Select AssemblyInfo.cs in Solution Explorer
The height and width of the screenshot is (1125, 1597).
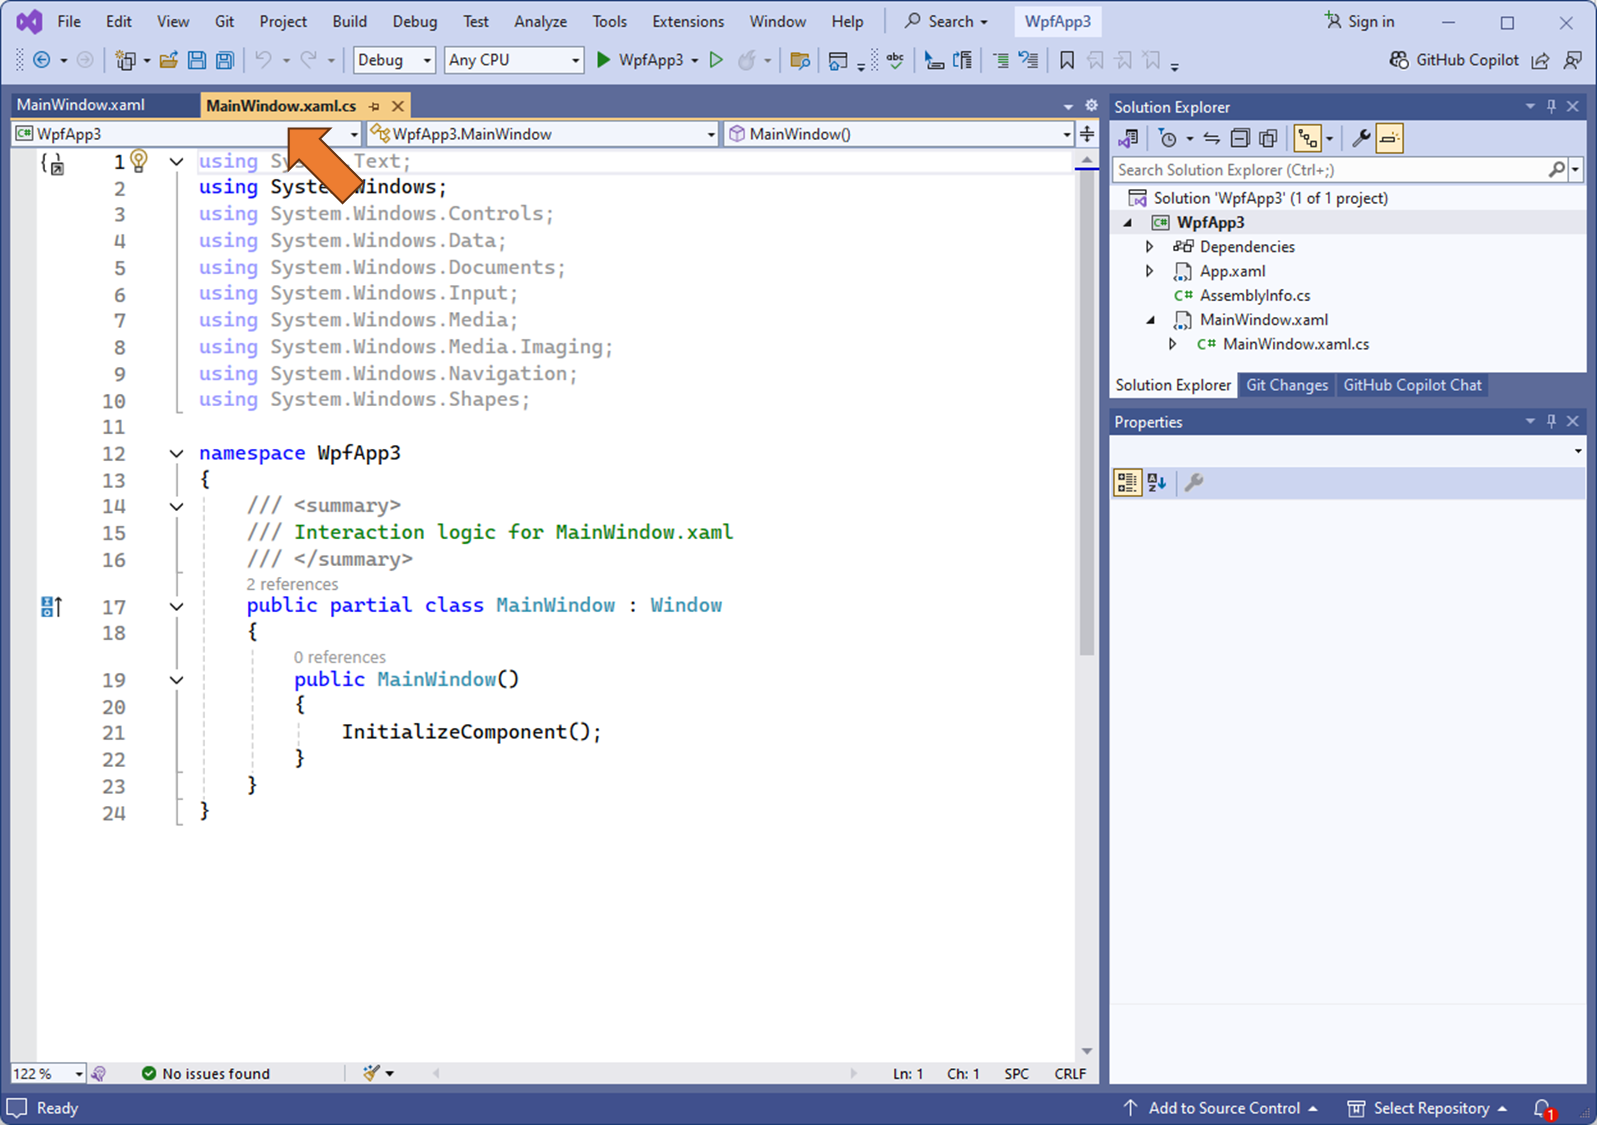coord(1254,295)
